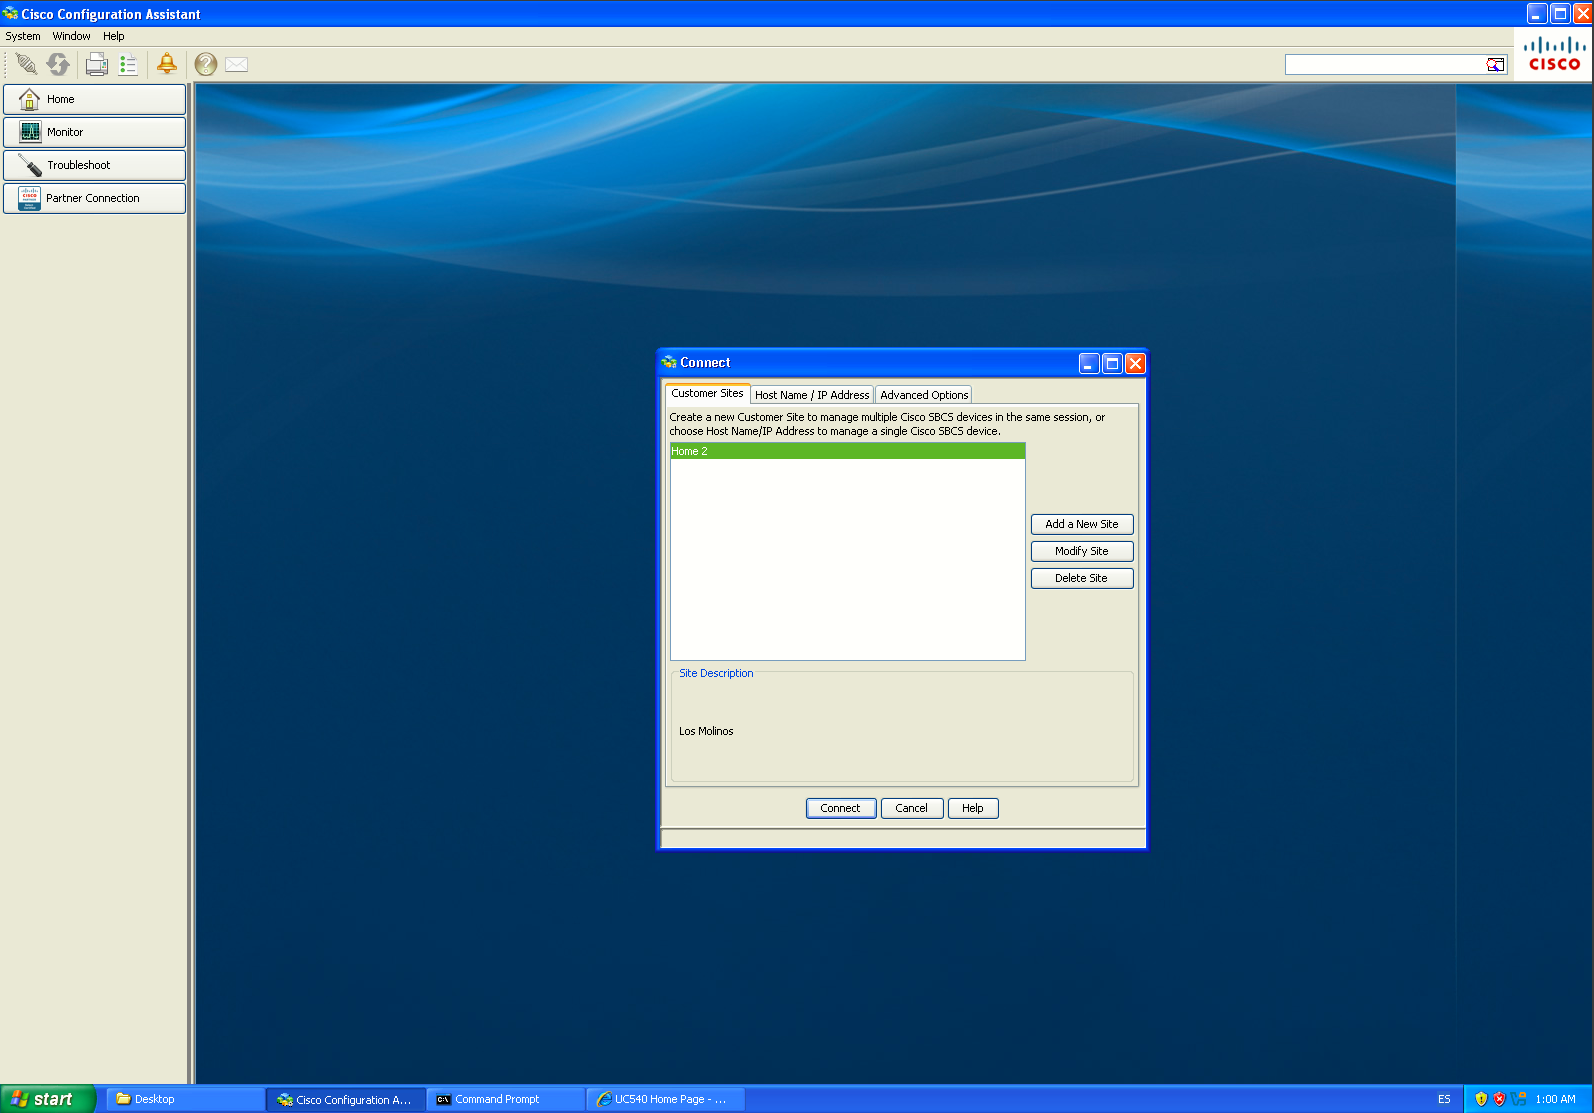Click the network connection tray icon

point(1519,1099)
